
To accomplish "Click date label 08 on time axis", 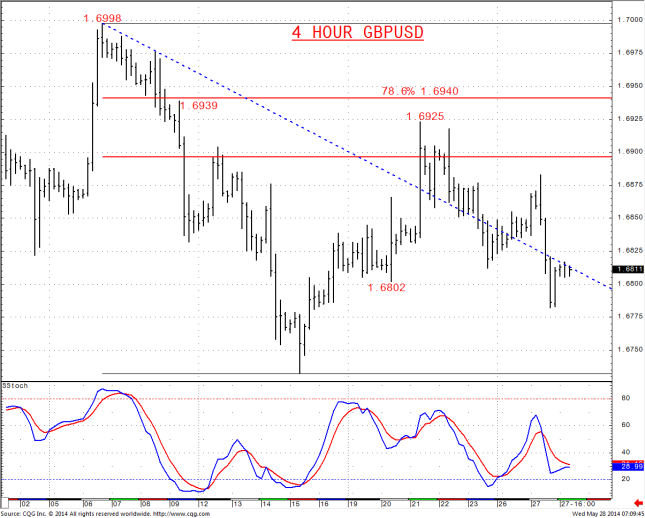I will 146,504.
